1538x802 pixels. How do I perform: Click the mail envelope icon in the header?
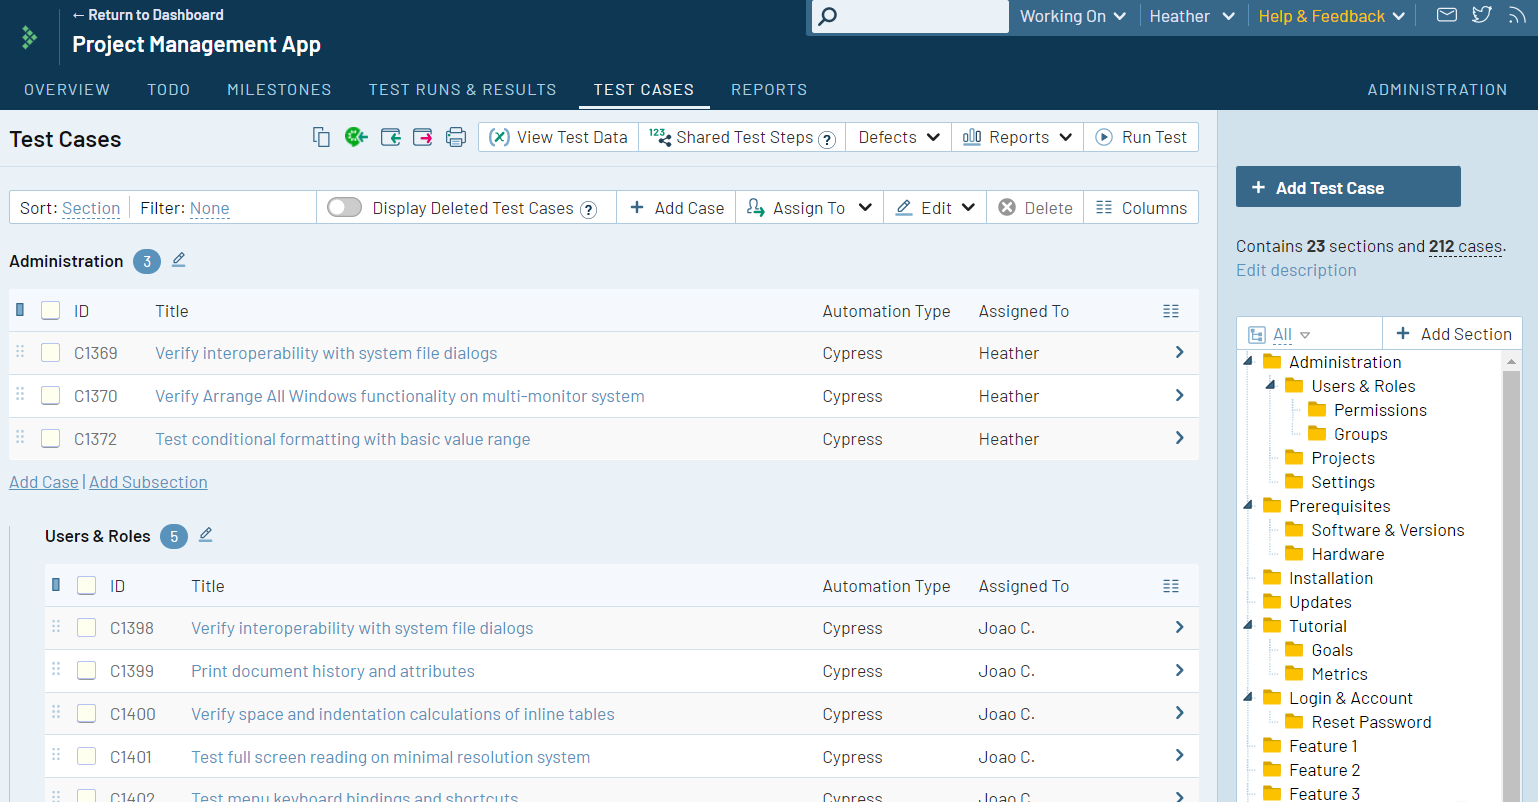(1446, 15)
